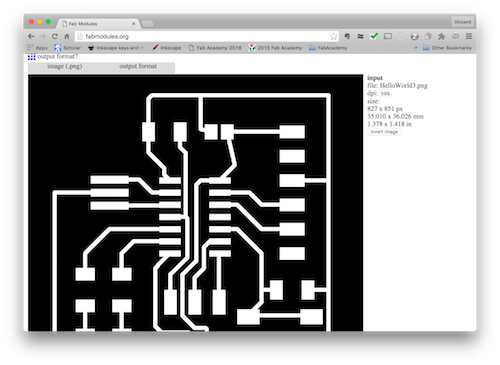This screenshot has width=500, height=365.
Task: Click the Fab Modules colored dots logo
Action: pos(32,57)
